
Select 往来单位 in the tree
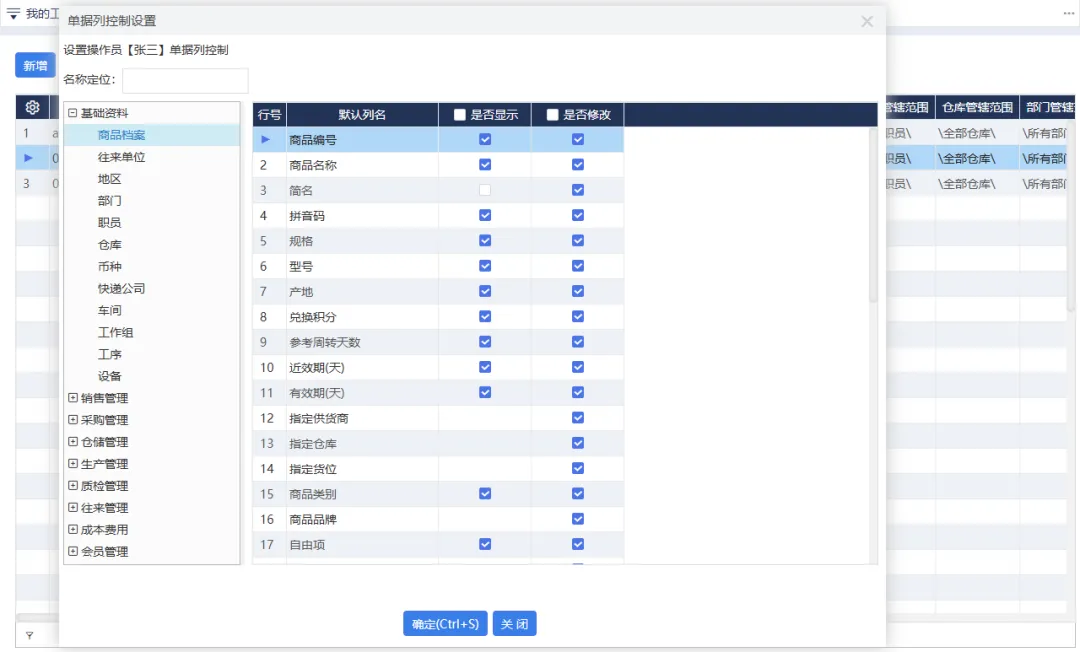pyautogui.click(x=121, y=157)
